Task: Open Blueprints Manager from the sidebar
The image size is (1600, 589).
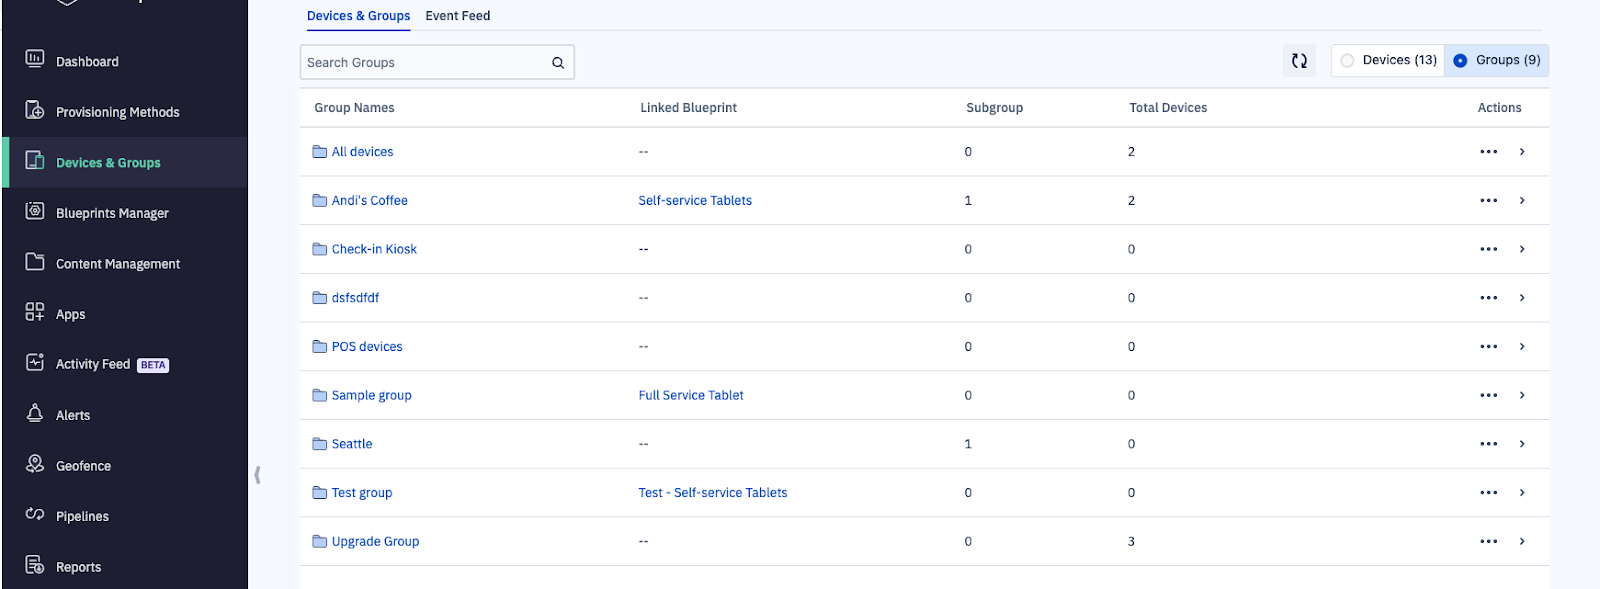Action: pyautogui.click(x=112, y=213)
